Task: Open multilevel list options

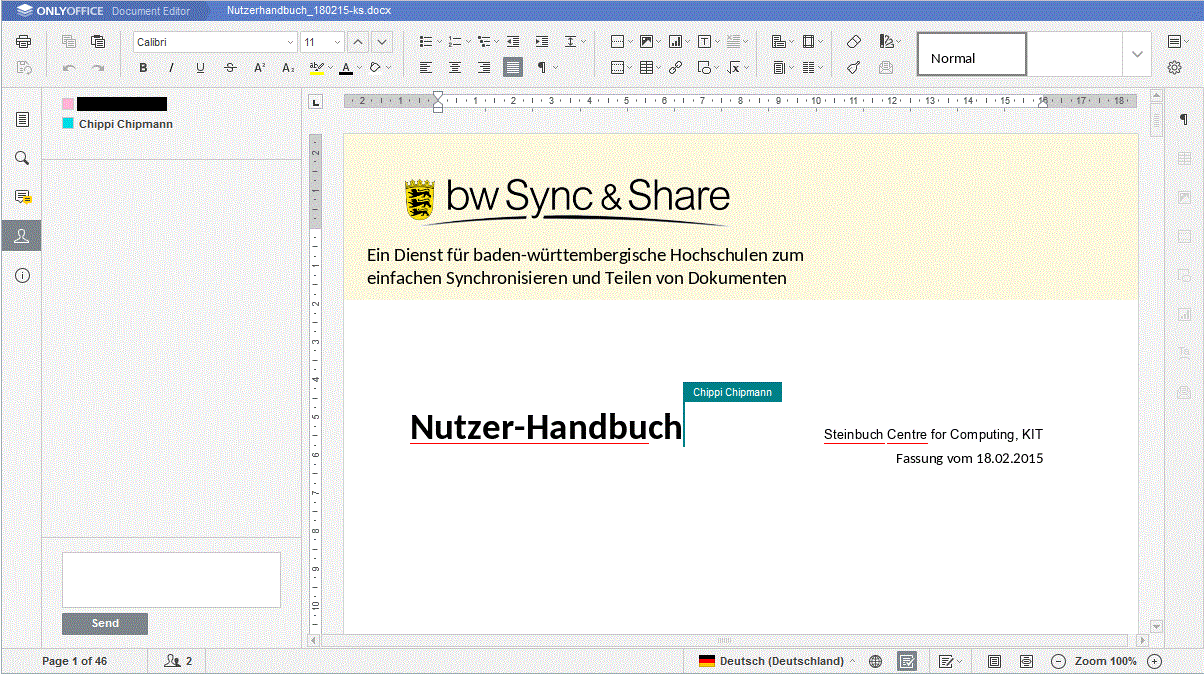Action: (489, 41)
